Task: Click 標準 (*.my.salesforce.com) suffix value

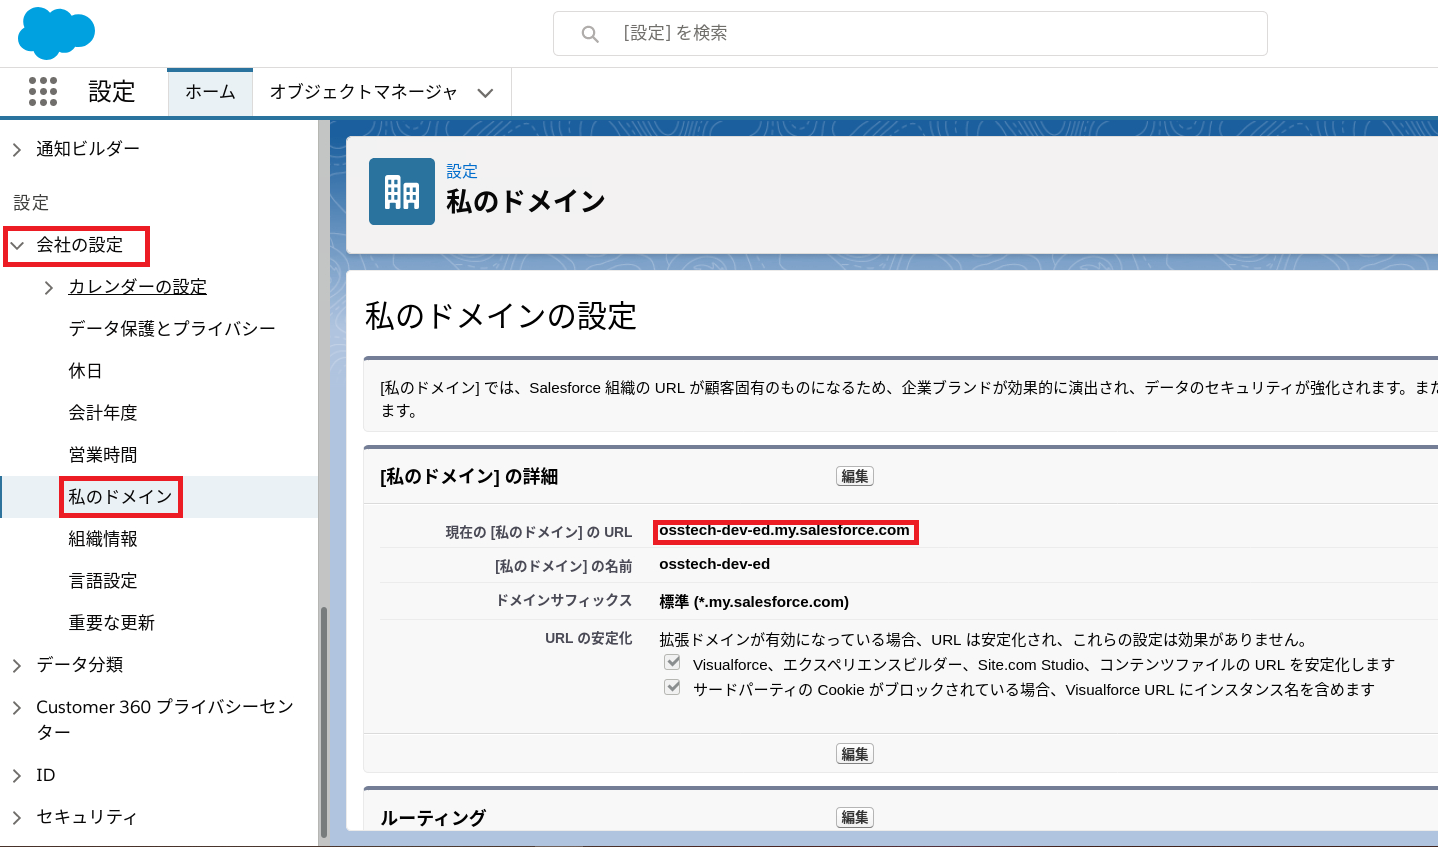Action: point(754,602)
